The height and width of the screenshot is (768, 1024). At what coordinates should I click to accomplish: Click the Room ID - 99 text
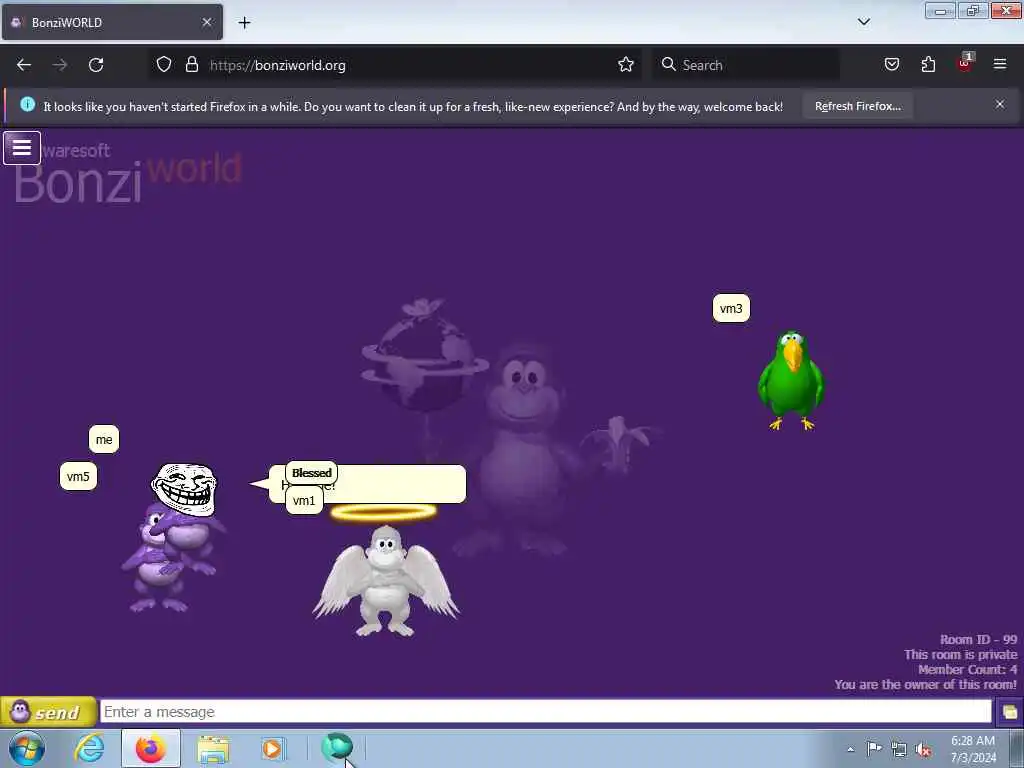pos(978,639)
